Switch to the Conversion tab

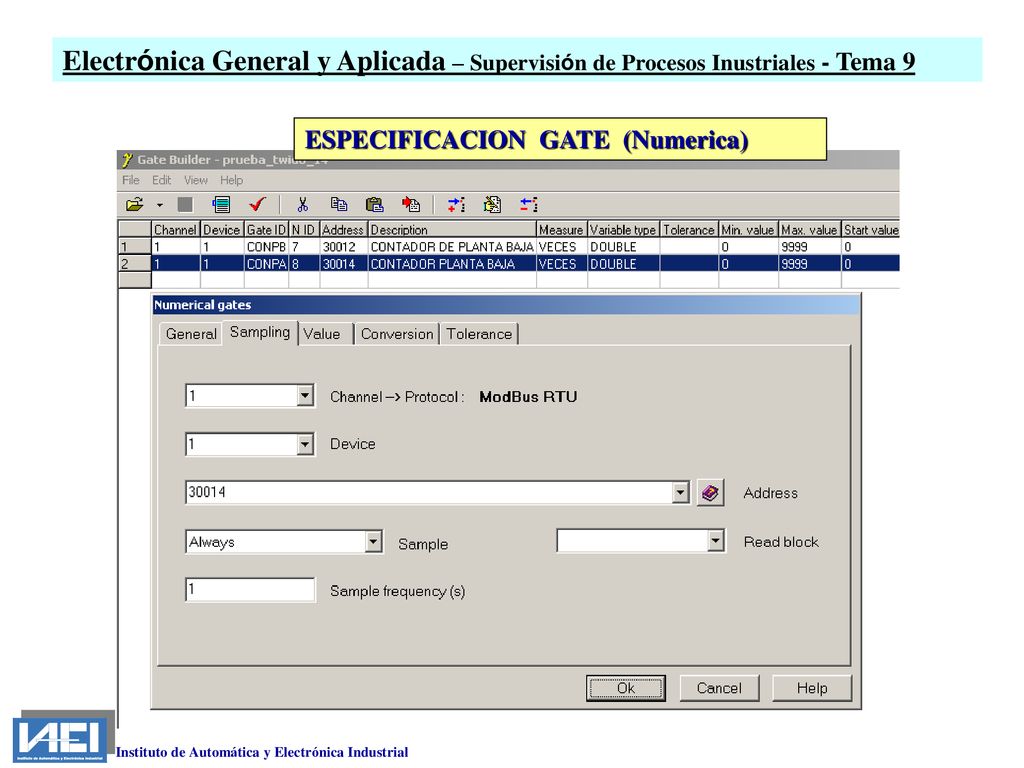tap(397, 334)
